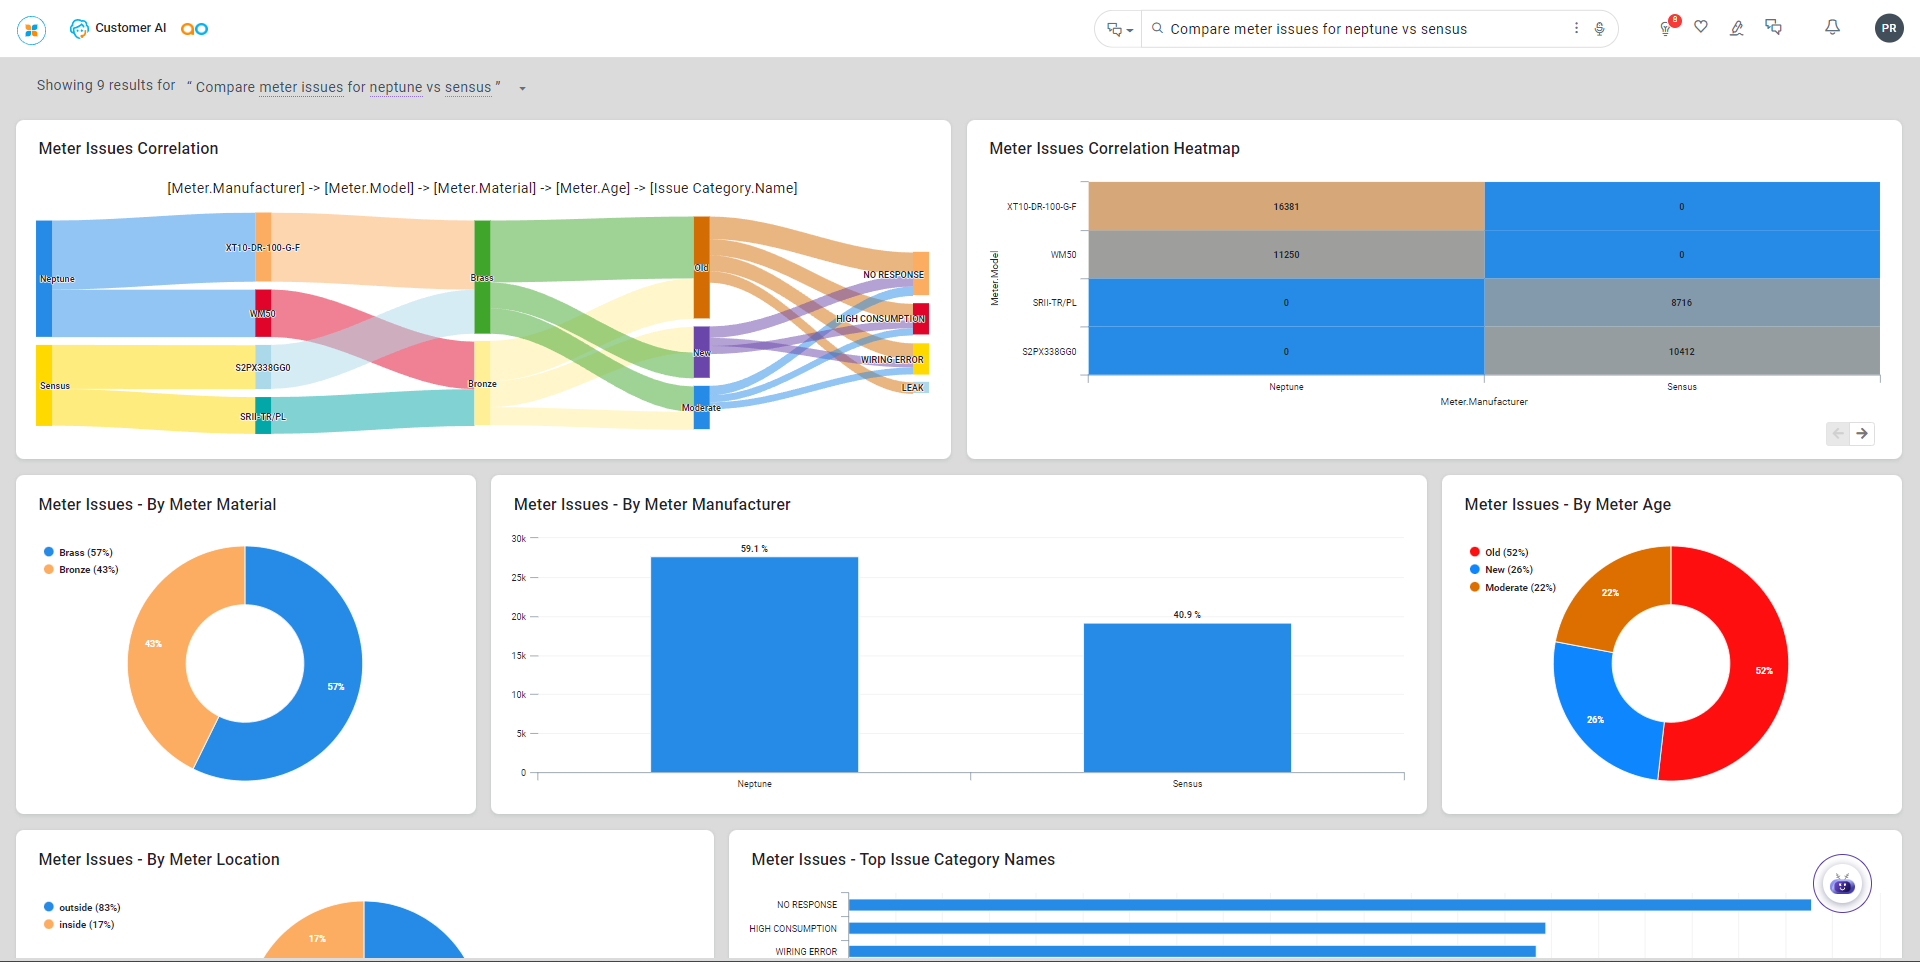This screenshot has width=1920, height=962.
Task: Click into the search query input field
Action: 1360,29
